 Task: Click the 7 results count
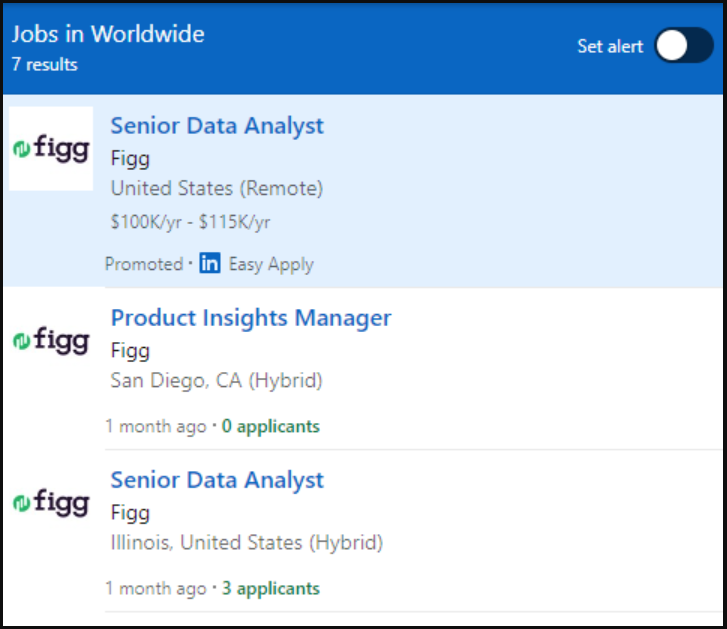[45, 64]
